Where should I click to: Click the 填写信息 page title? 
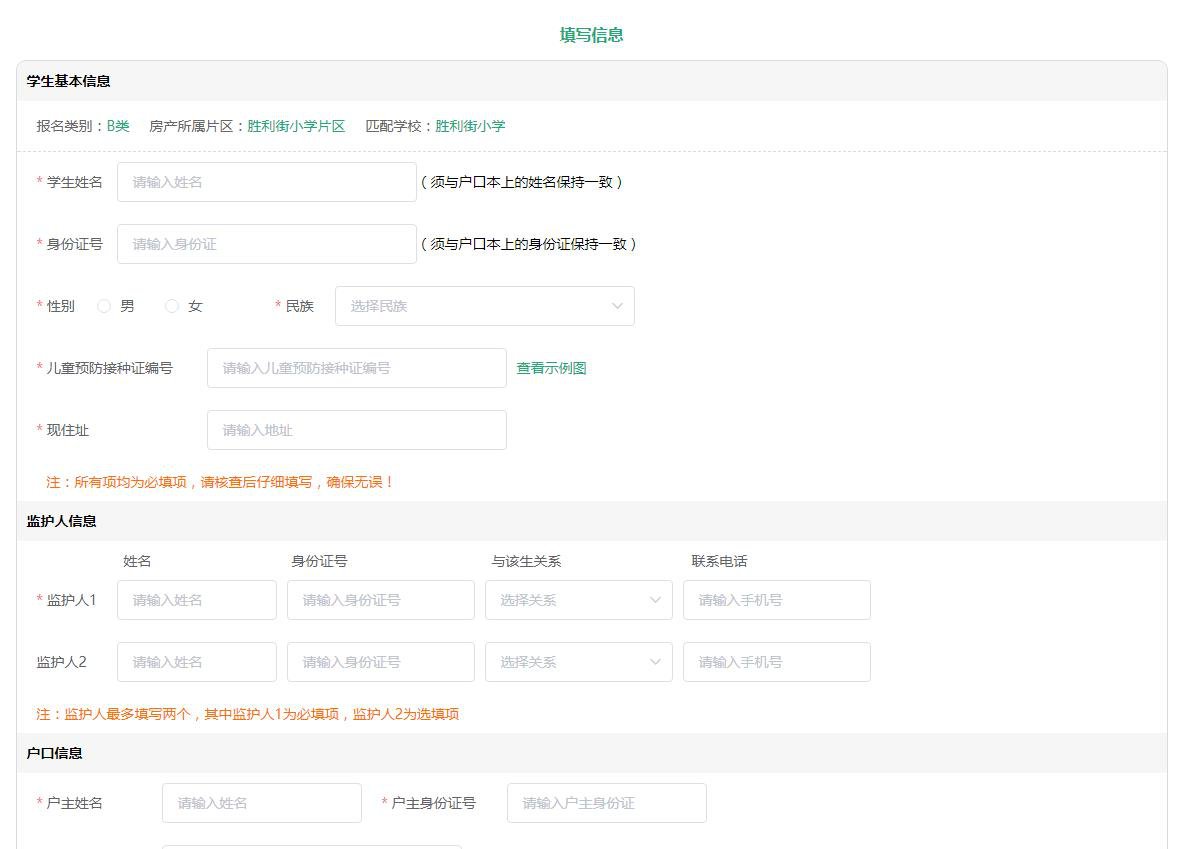point(592,35)
